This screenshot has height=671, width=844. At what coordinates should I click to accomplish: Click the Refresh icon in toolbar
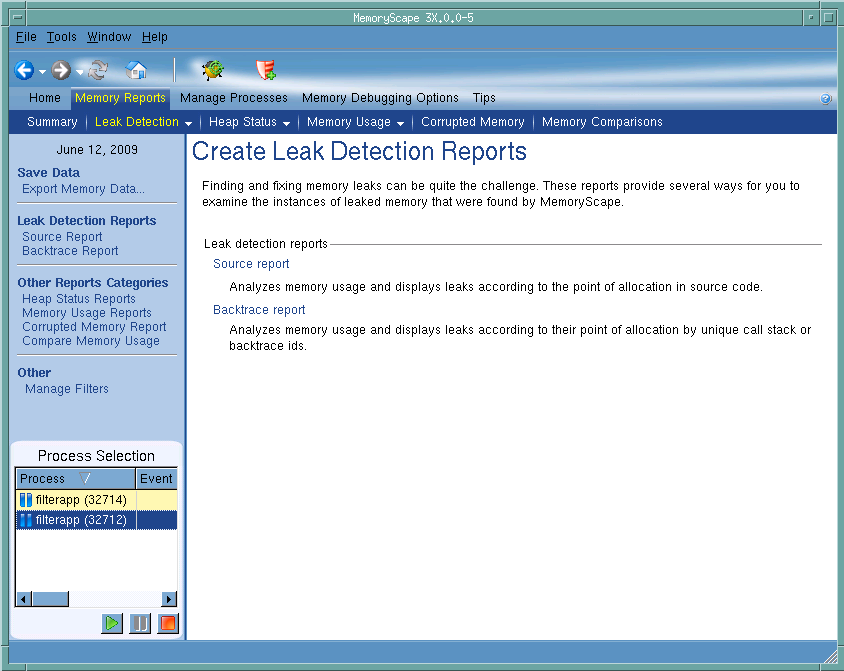[98, 70]
